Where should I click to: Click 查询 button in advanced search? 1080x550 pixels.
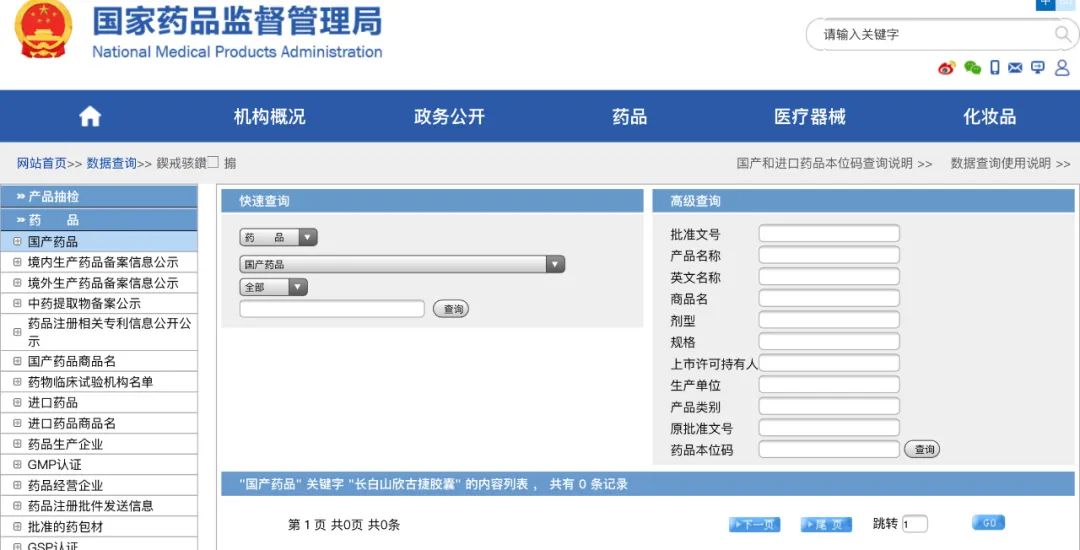tap(921, 450)
